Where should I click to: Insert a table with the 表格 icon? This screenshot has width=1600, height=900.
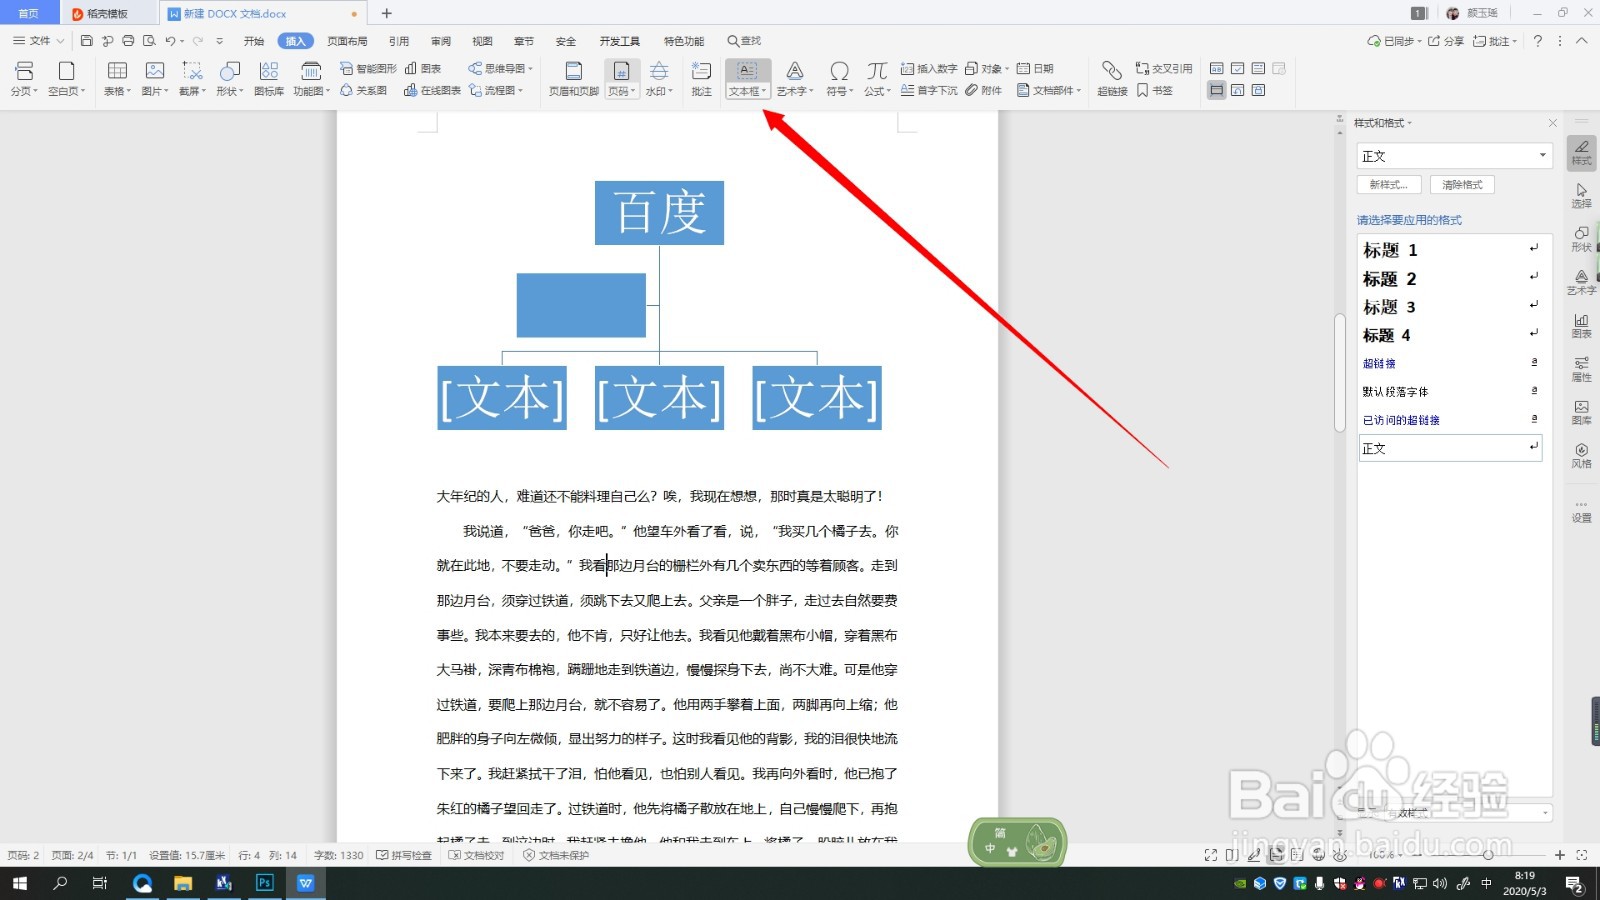click(x=117, y=78)
